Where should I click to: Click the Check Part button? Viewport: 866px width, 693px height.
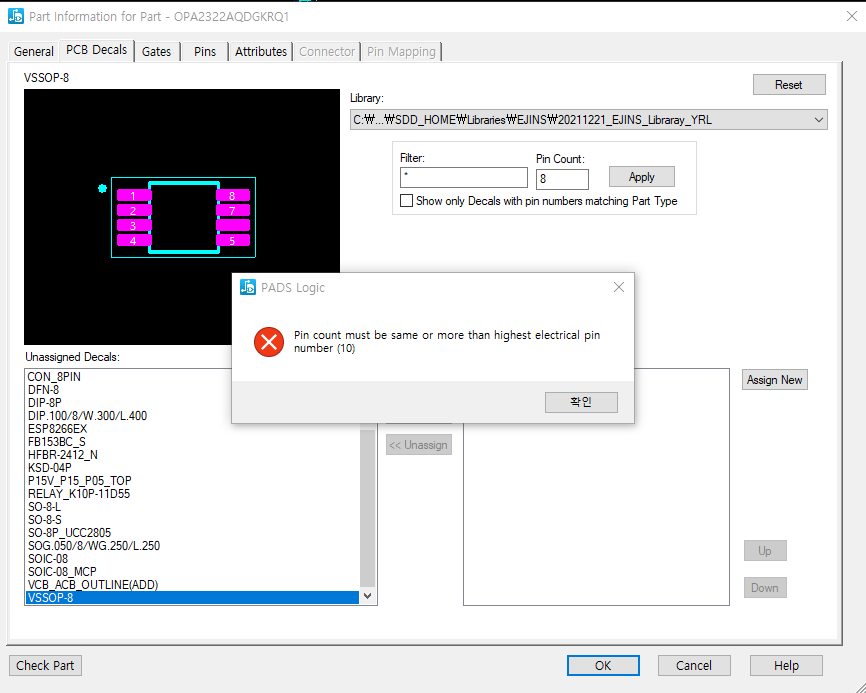click(46, 666)
